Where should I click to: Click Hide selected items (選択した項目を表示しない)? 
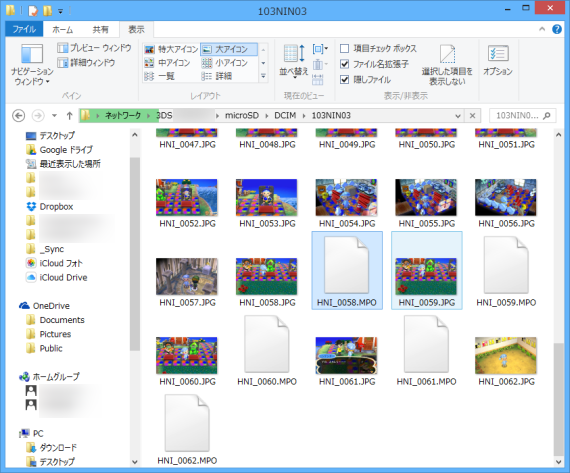[447, 65]
